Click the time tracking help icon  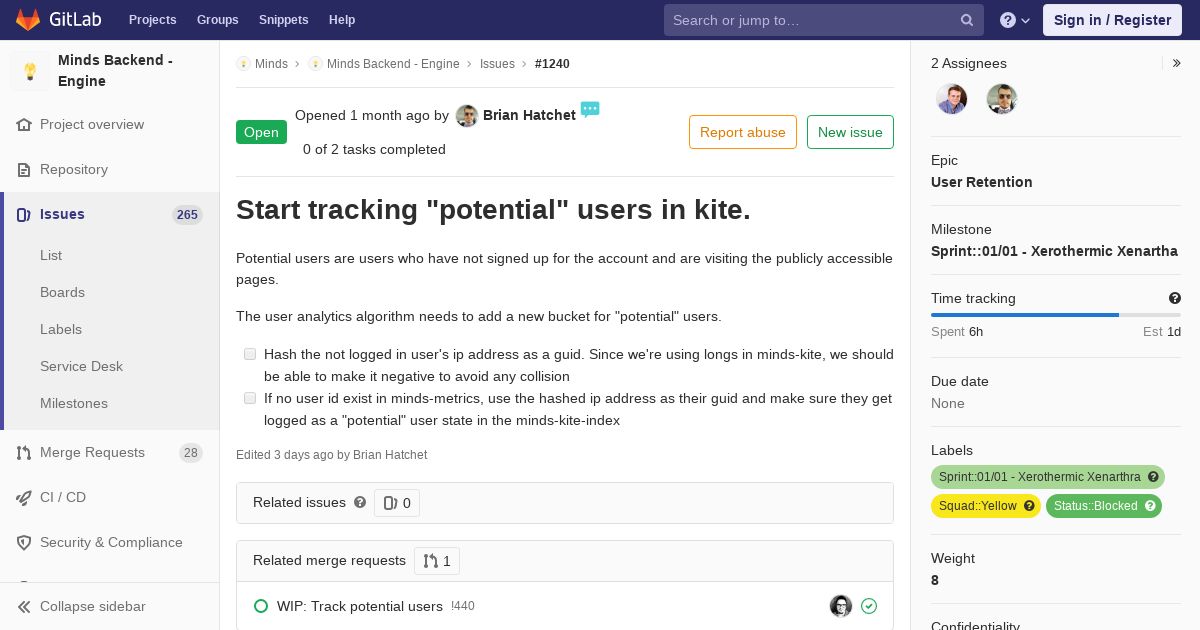(1175, 298)
